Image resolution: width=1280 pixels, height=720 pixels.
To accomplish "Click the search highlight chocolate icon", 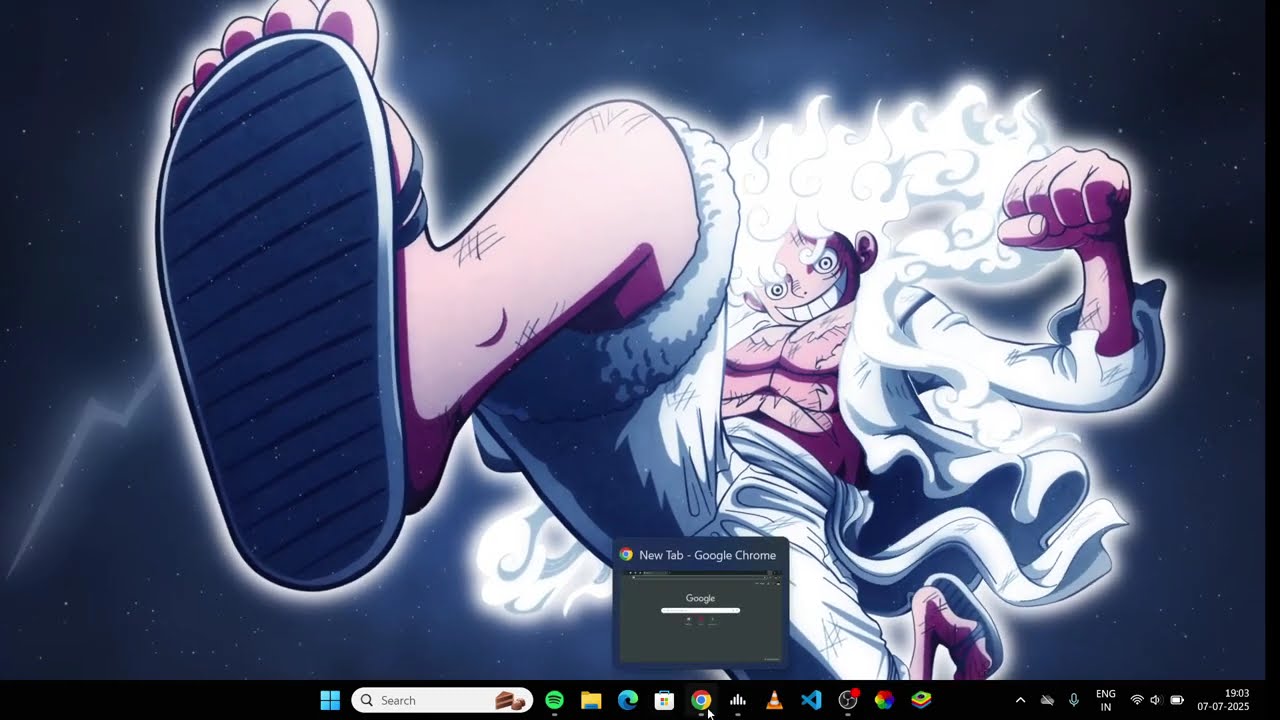I will pos(511,700).
